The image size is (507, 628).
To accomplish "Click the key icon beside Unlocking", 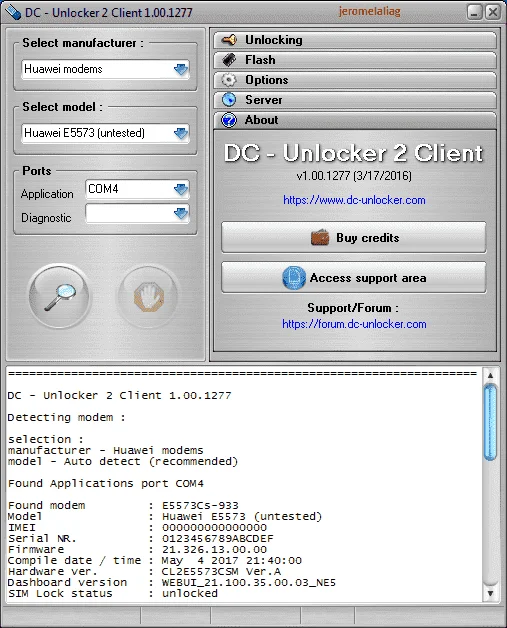I will [x=229, y=40].
